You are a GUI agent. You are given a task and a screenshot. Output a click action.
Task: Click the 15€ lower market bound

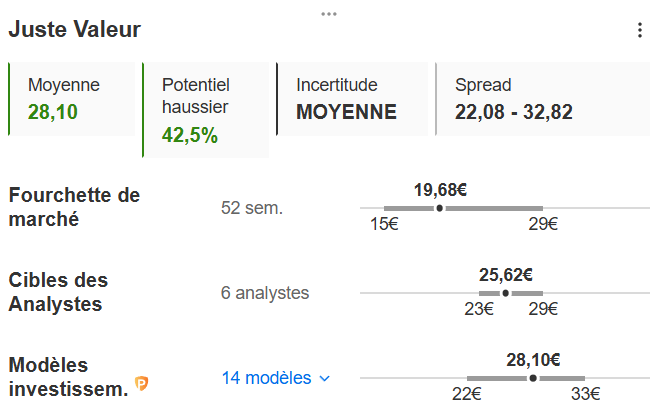[384, 224]
